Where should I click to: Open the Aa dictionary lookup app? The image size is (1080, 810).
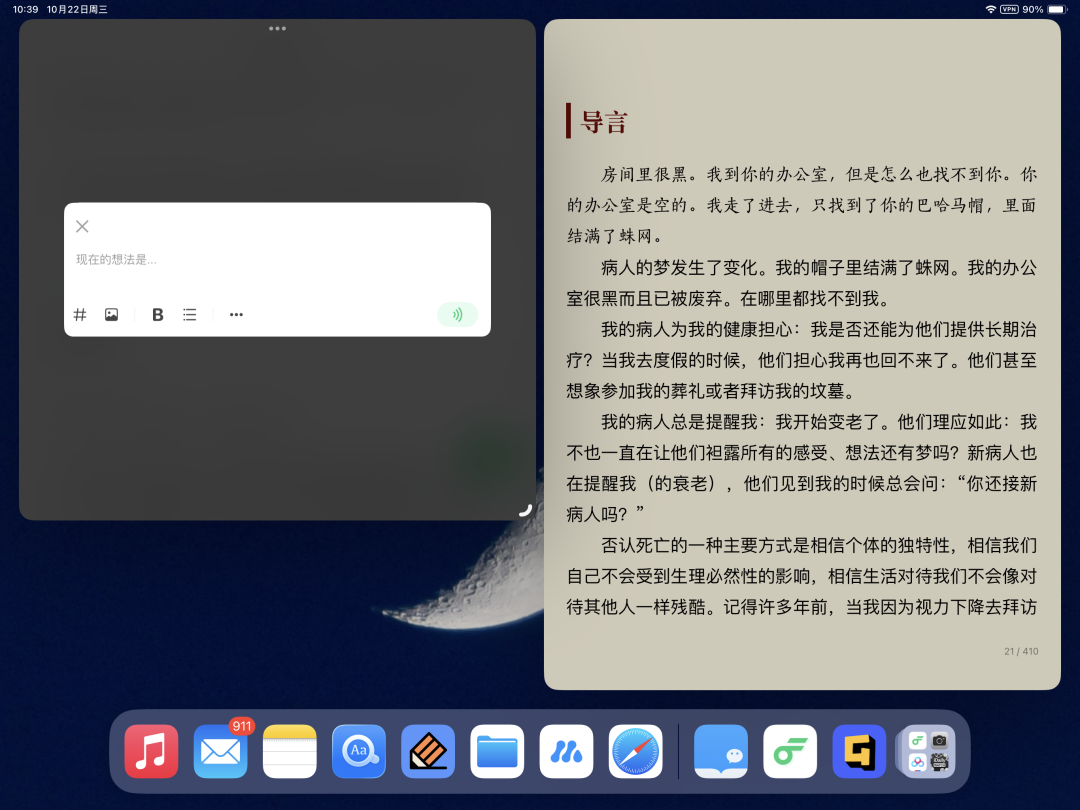359,751
